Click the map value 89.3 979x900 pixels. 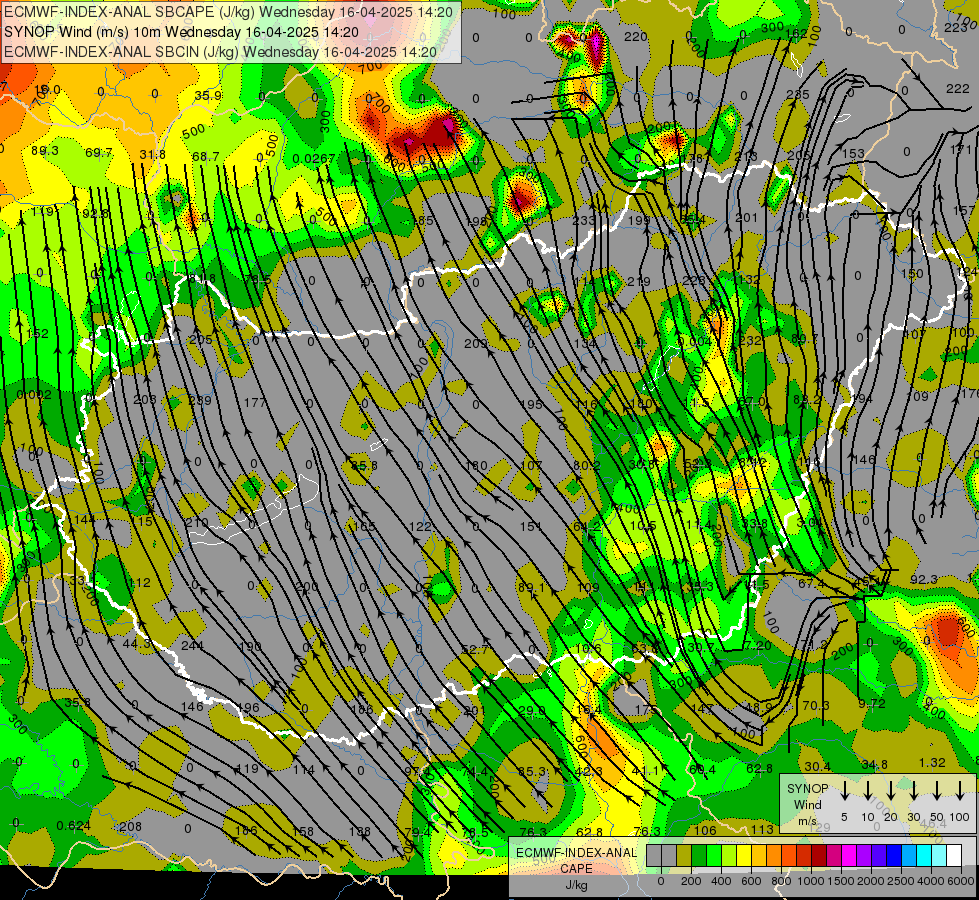44,151
